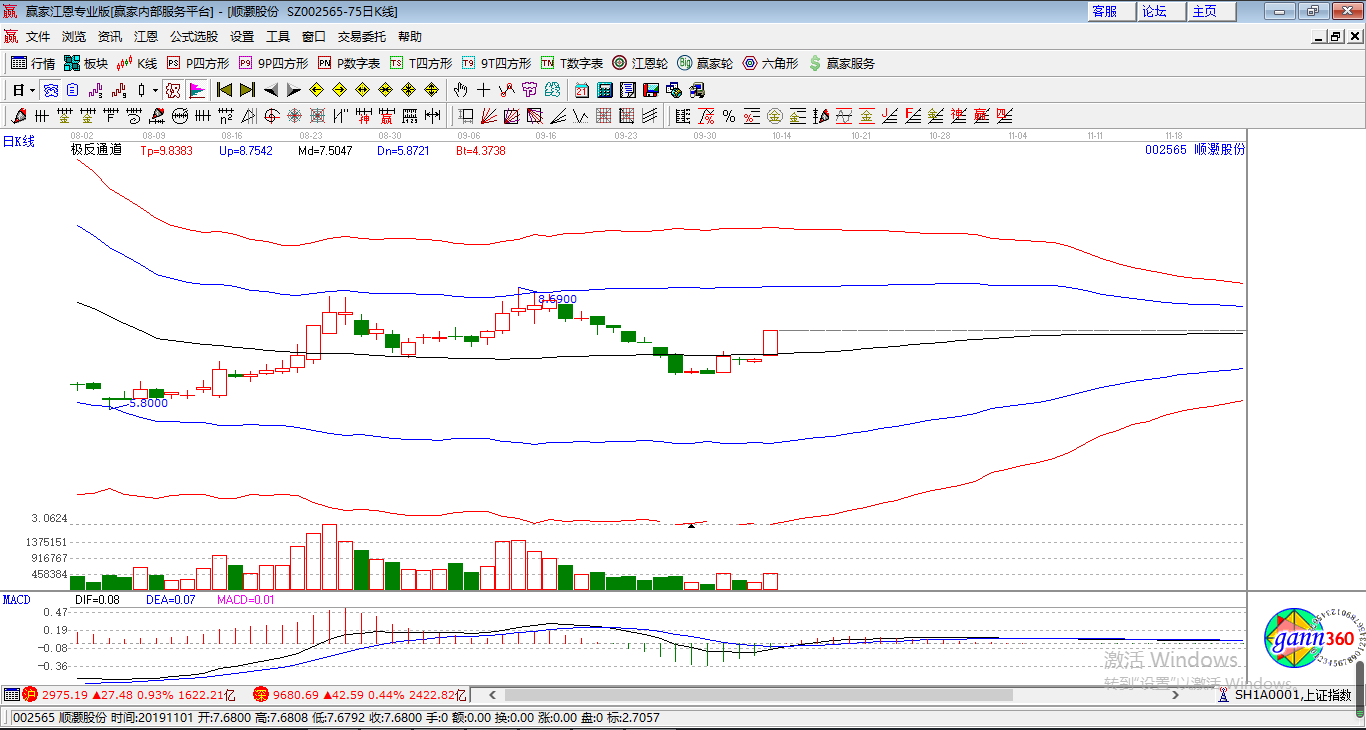
Task: Click the red floppy disk save icon
Action: (651, 90)
